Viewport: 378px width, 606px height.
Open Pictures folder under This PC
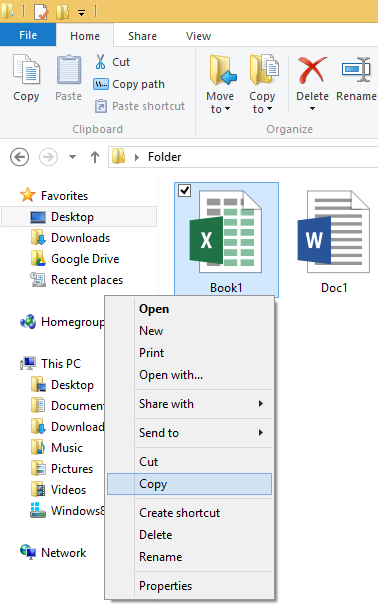62,468
